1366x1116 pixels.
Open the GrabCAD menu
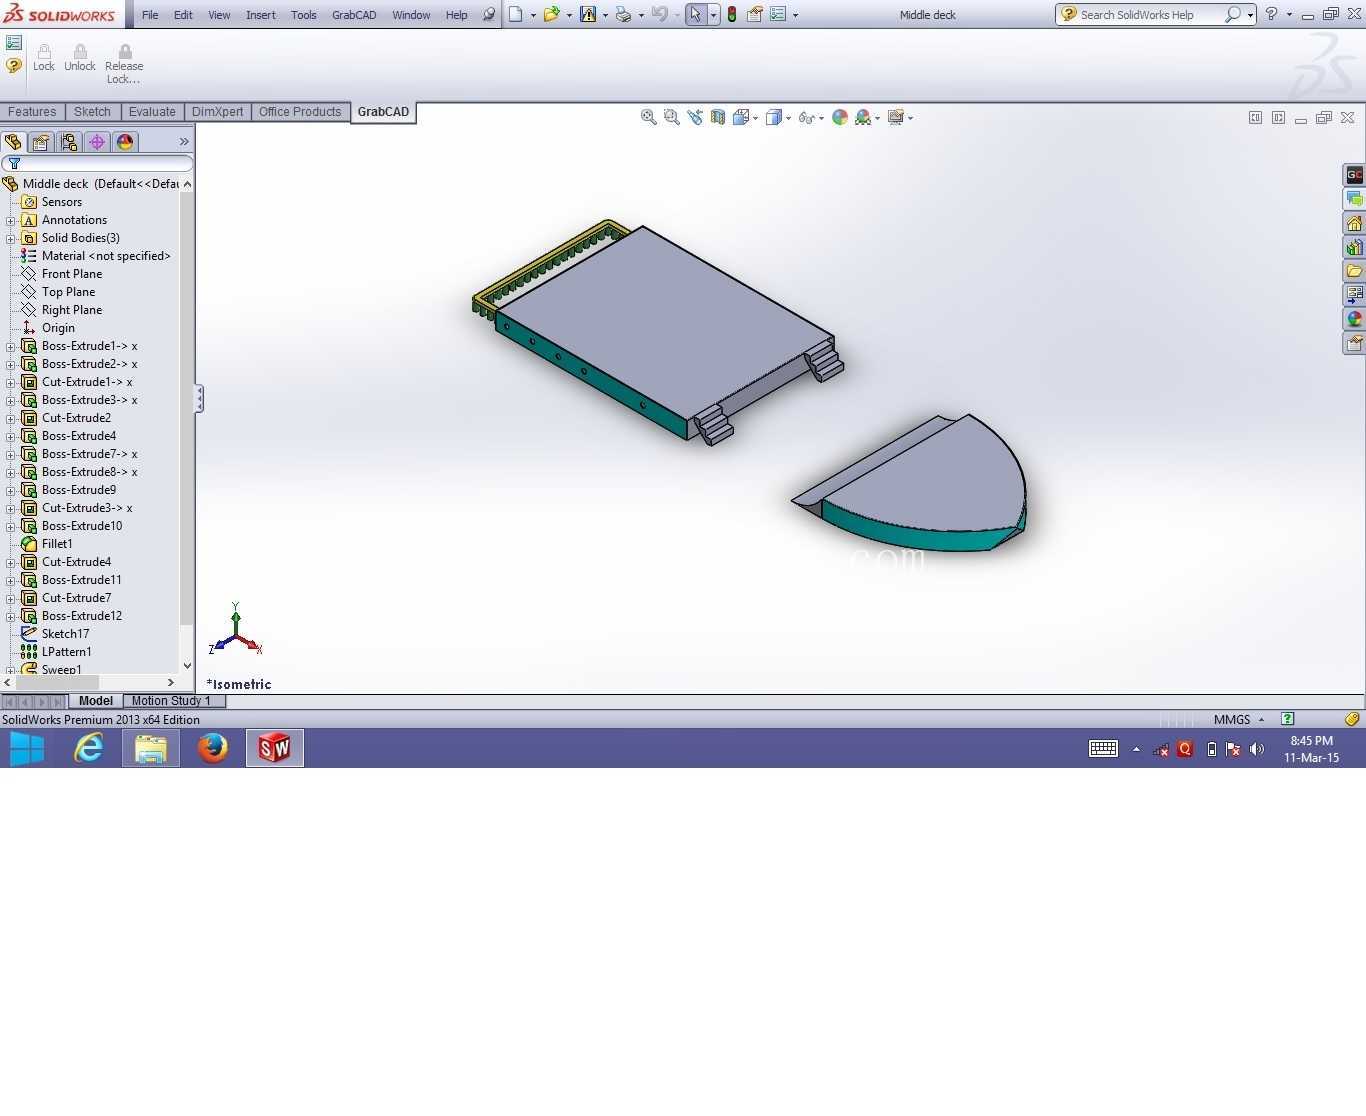pos(354,15)
